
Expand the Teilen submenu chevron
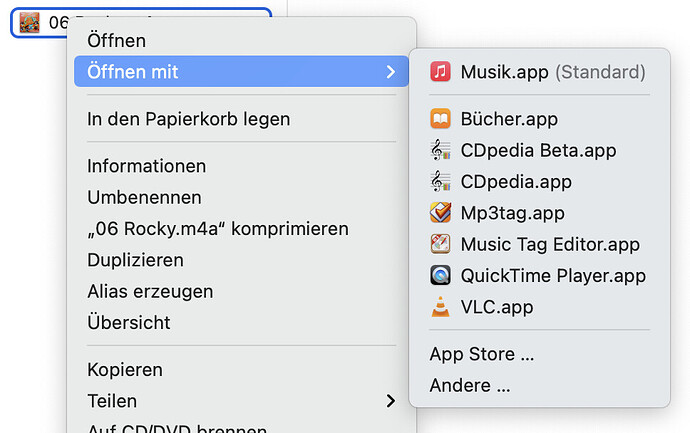point(390,401)
